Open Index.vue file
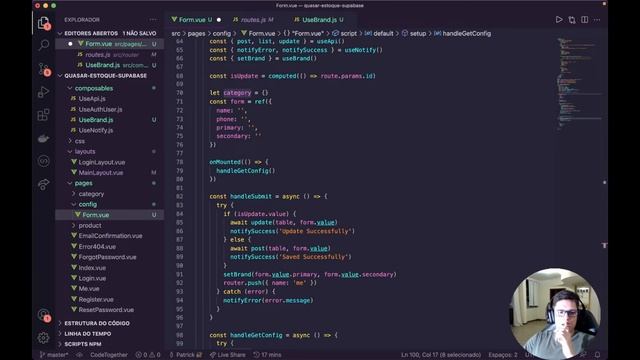Image resolution: width=640 pixels, height=360 pixels. click(92, 268)
